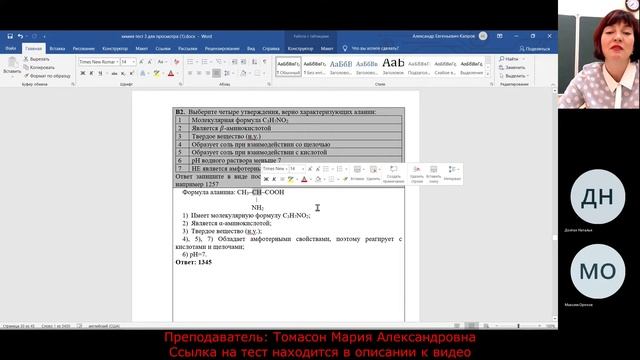
Task: Apply yellow highlight color in ribbon
Action: (x=156, y=73)
